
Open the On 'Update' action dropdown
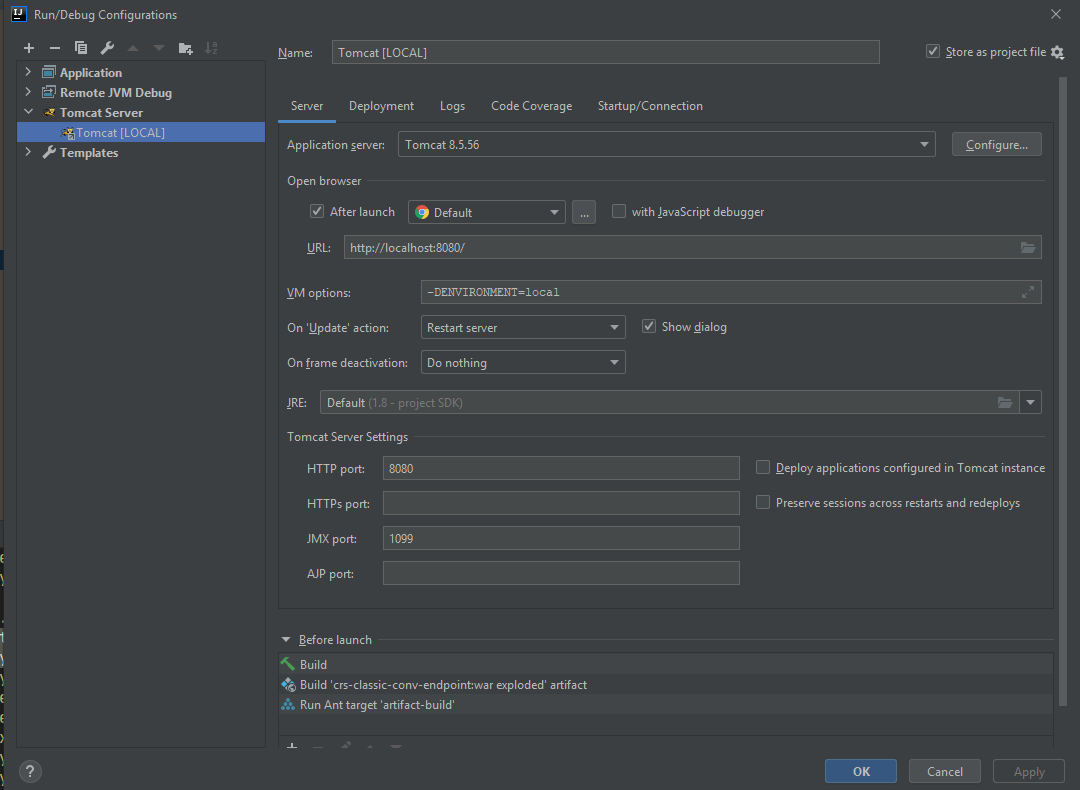coord(612,327)
